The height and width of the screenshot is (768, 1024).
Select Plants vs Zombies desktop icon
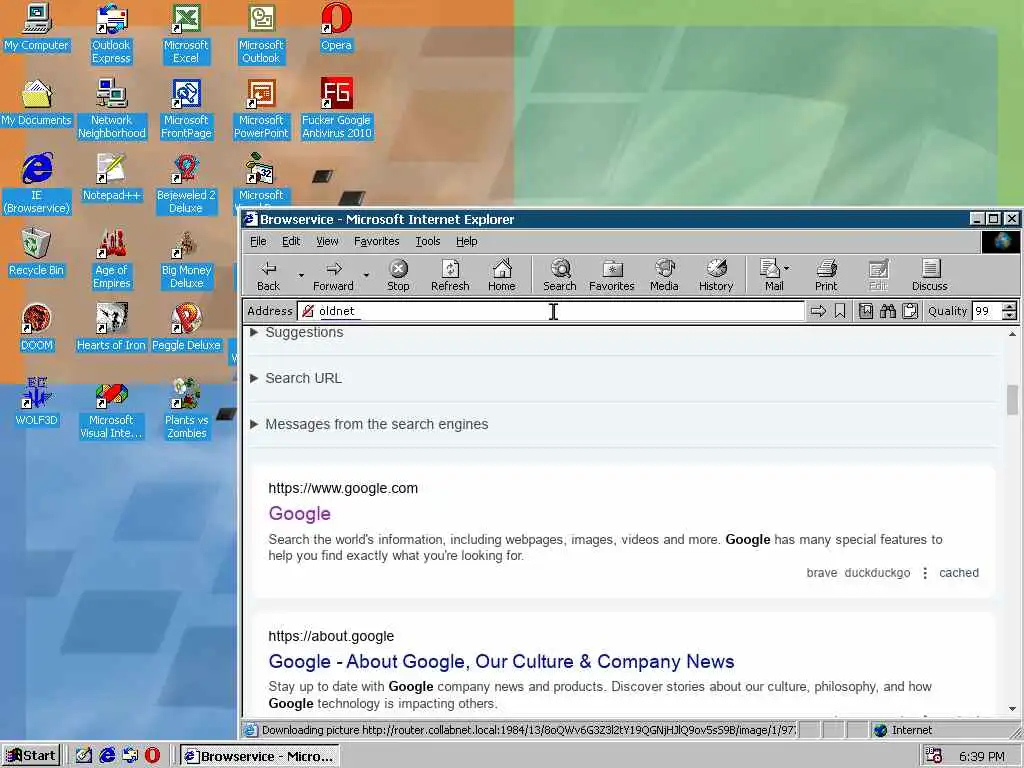(186, 409)
